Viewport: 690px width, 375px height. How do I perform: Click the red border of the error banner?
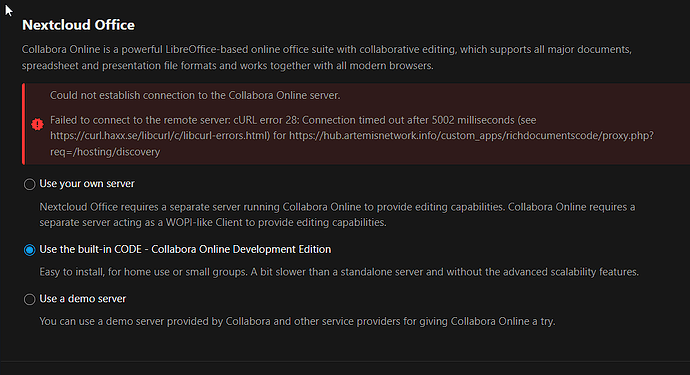coord(23,124)
